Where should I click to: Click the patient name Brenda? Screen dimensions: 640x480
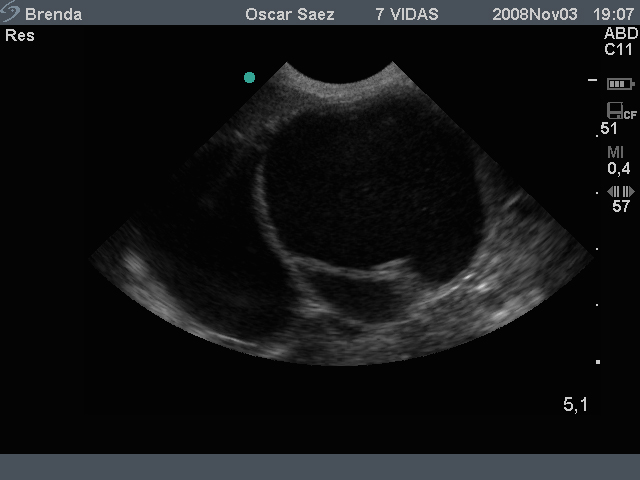click(53, 15)
